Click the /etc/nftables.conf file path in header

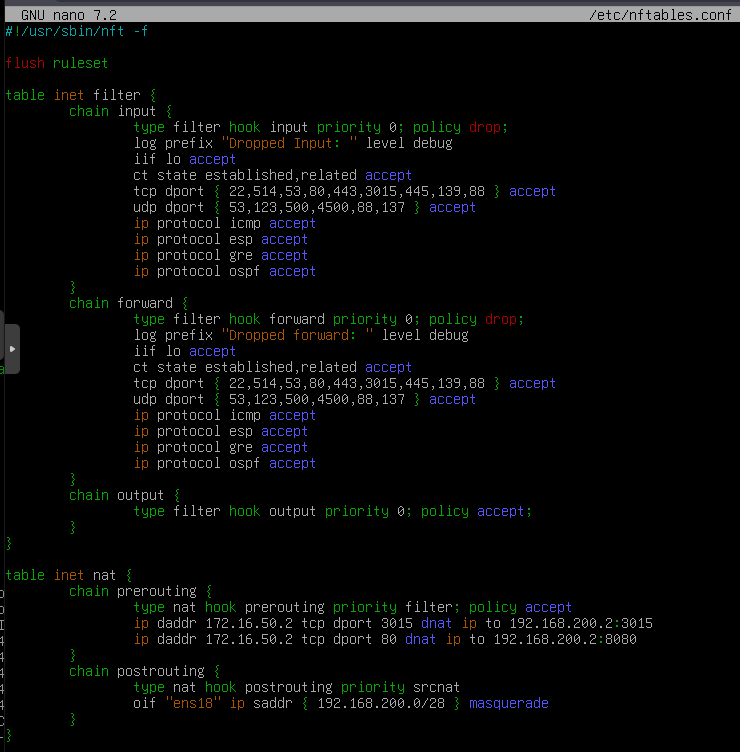pos(661,16)
